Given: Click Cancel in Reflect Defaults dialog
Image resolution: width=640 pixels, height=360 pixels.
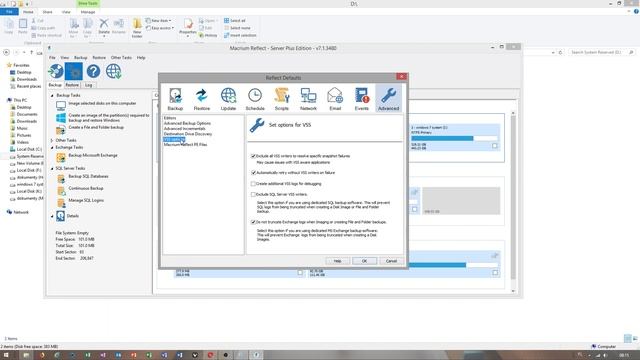Looking at the screenshot, I should pos(391,261).
